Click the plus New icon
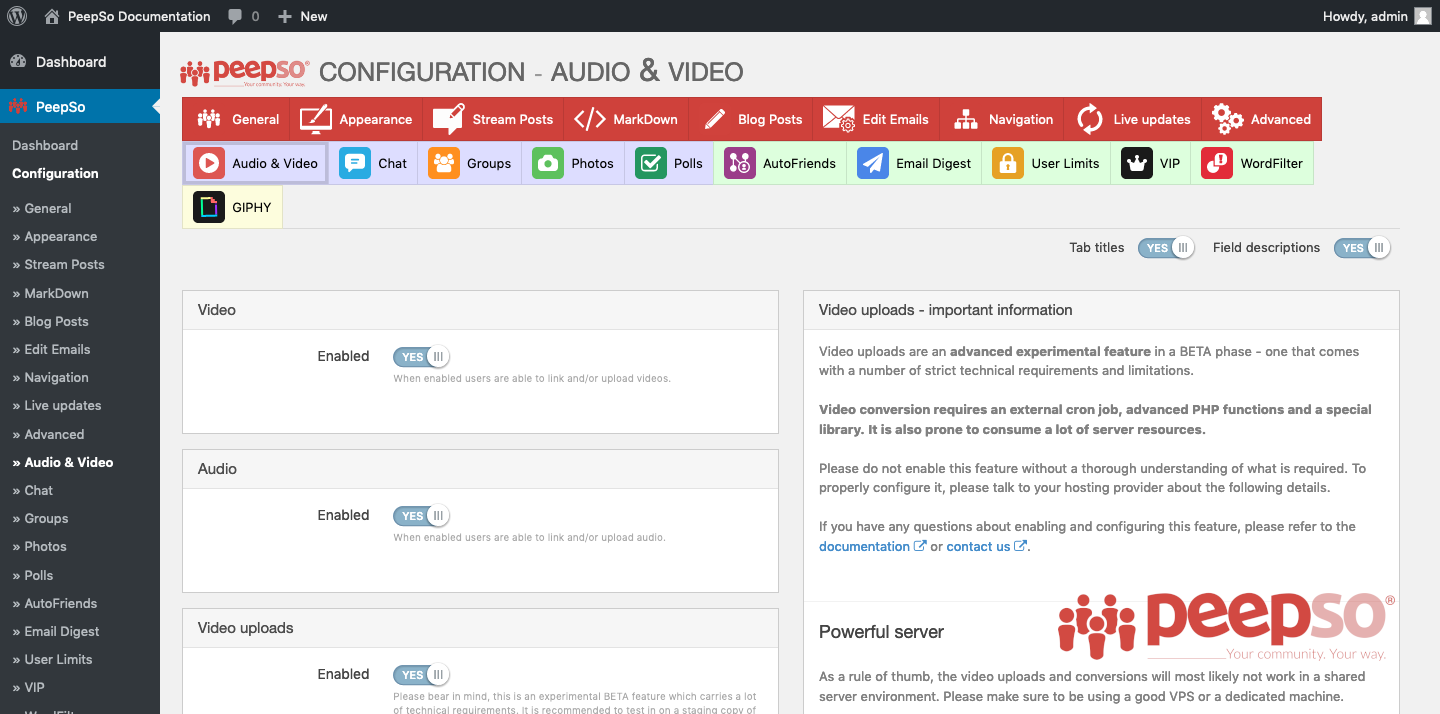Image resolution: width=1440 pixels, height=714 pixels. pyautogui.click(x=285, y=16)
